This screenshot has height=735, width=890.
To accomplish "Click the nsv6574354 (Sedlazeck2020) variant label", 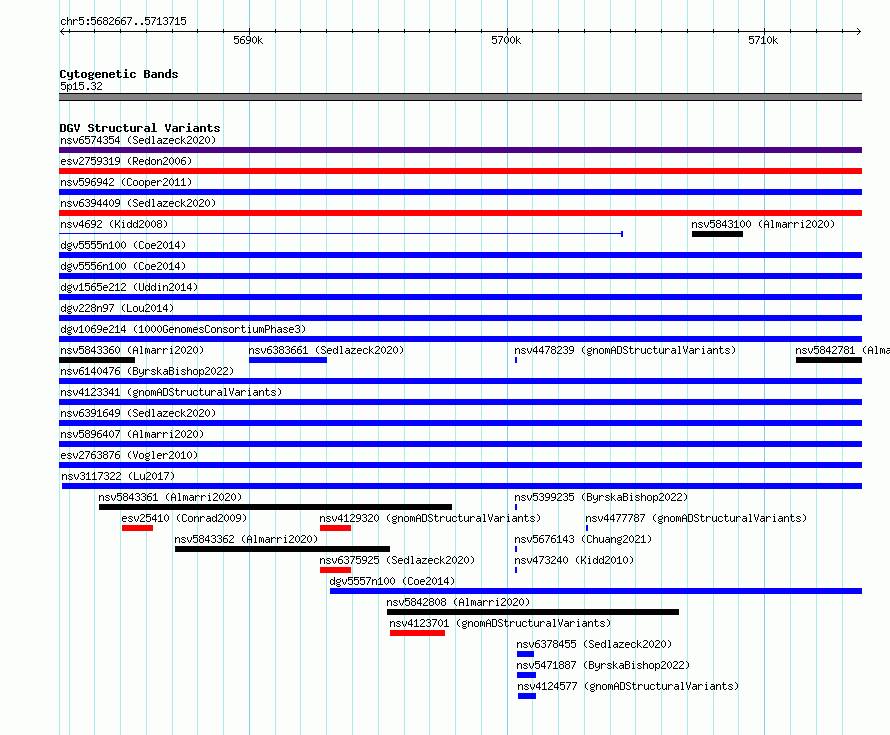I will click(138, 140).
